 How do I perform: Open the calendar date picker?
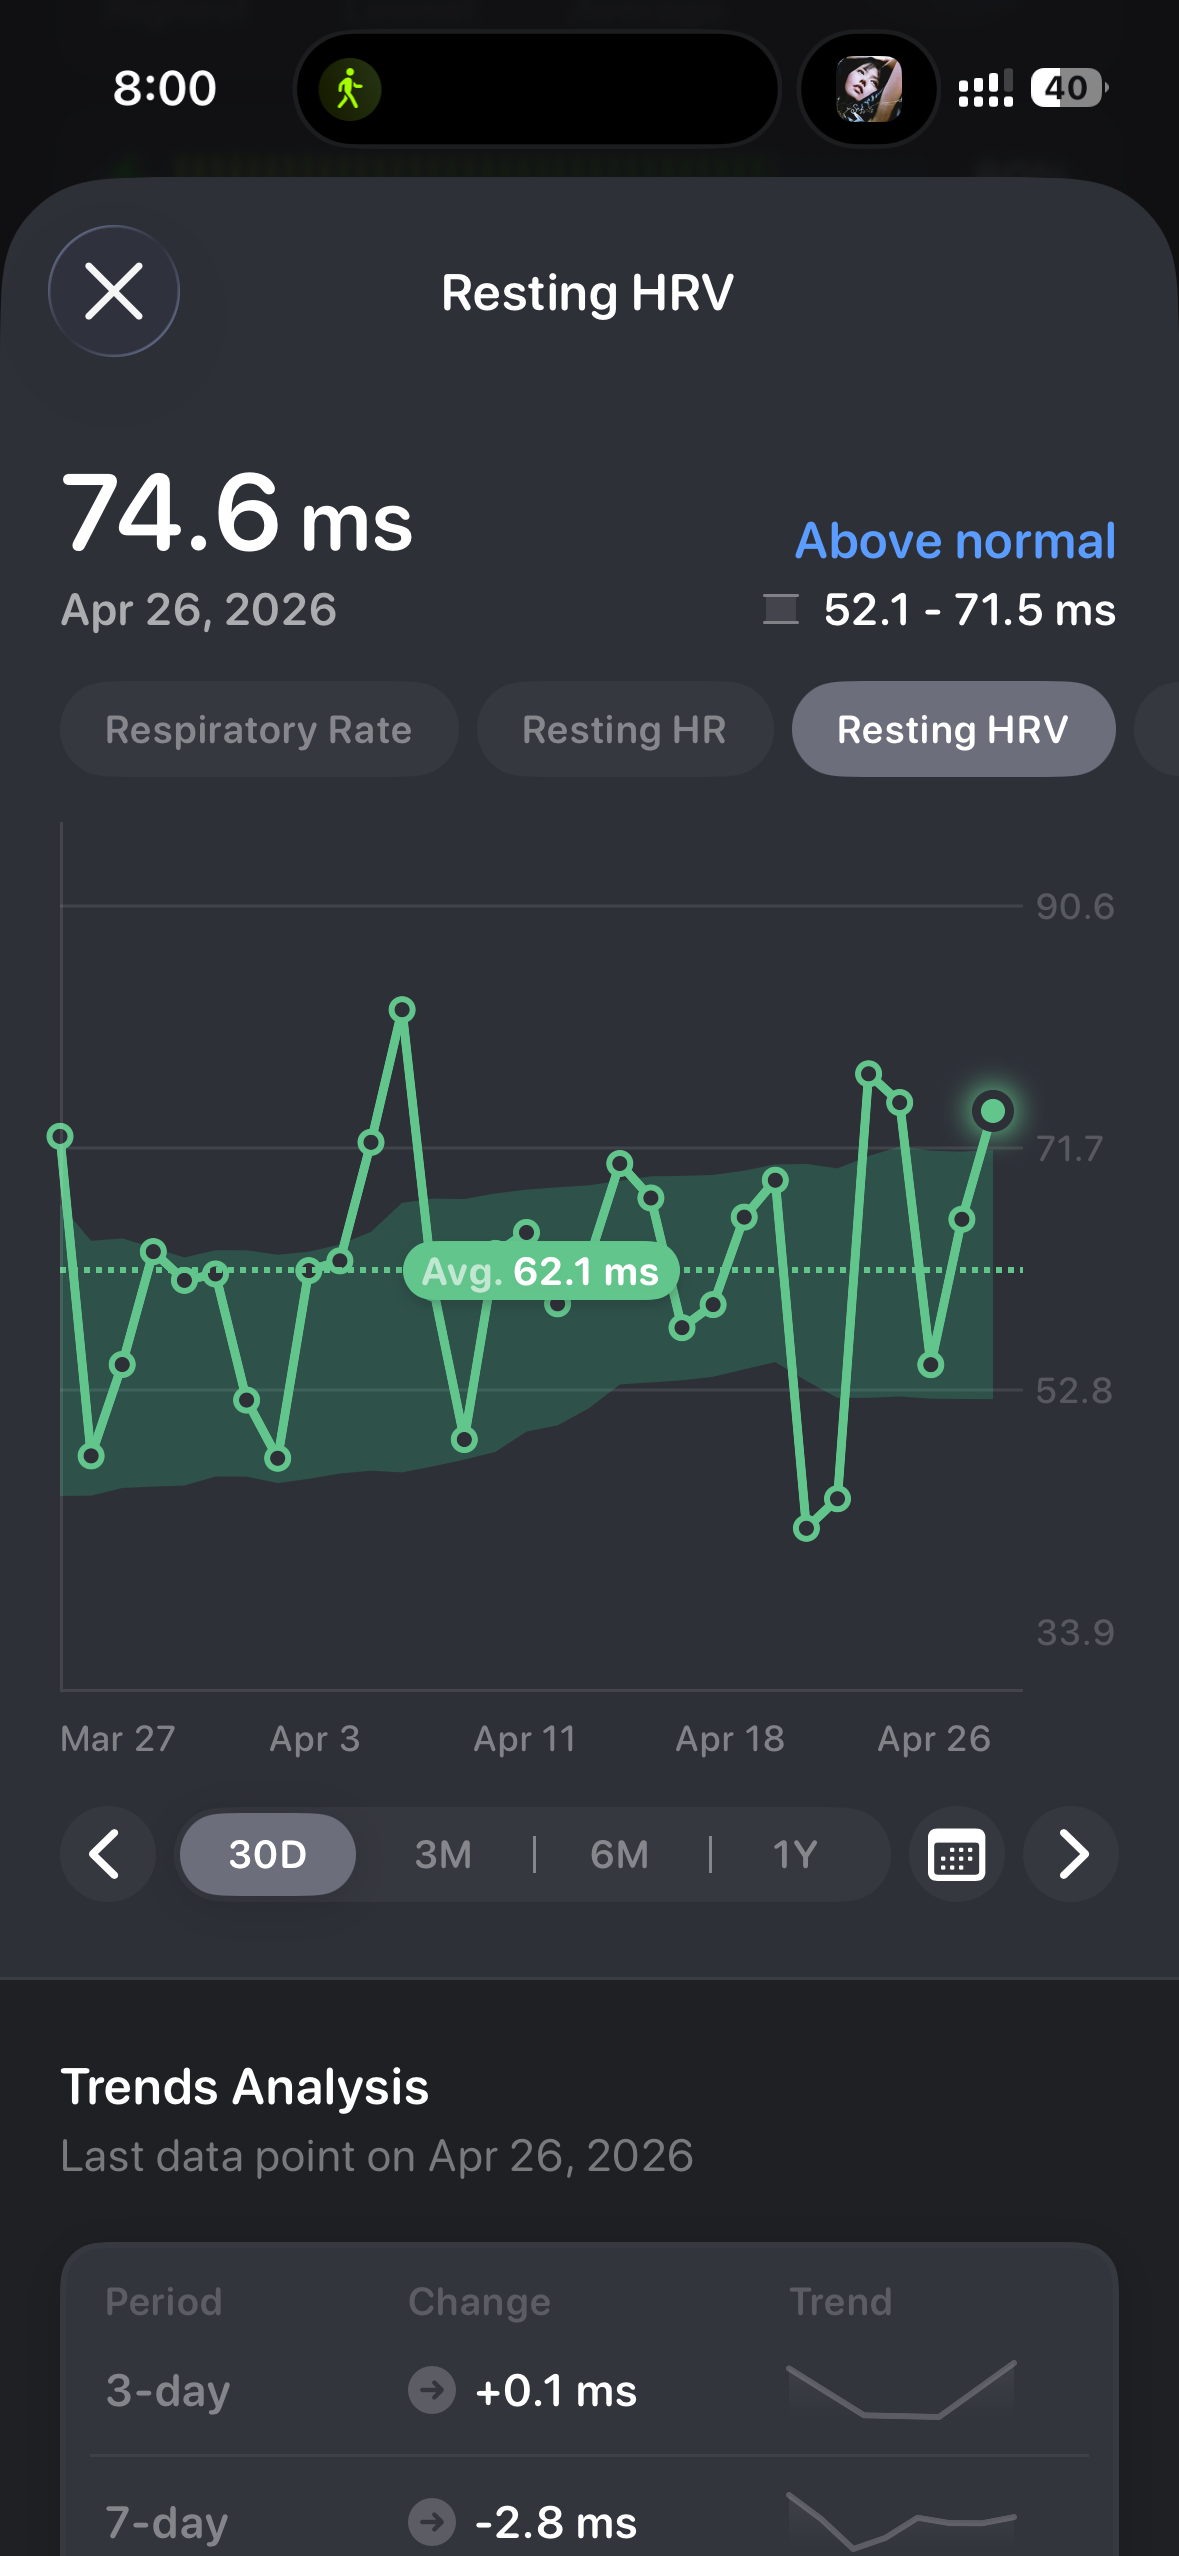(x=956, y=1855)
